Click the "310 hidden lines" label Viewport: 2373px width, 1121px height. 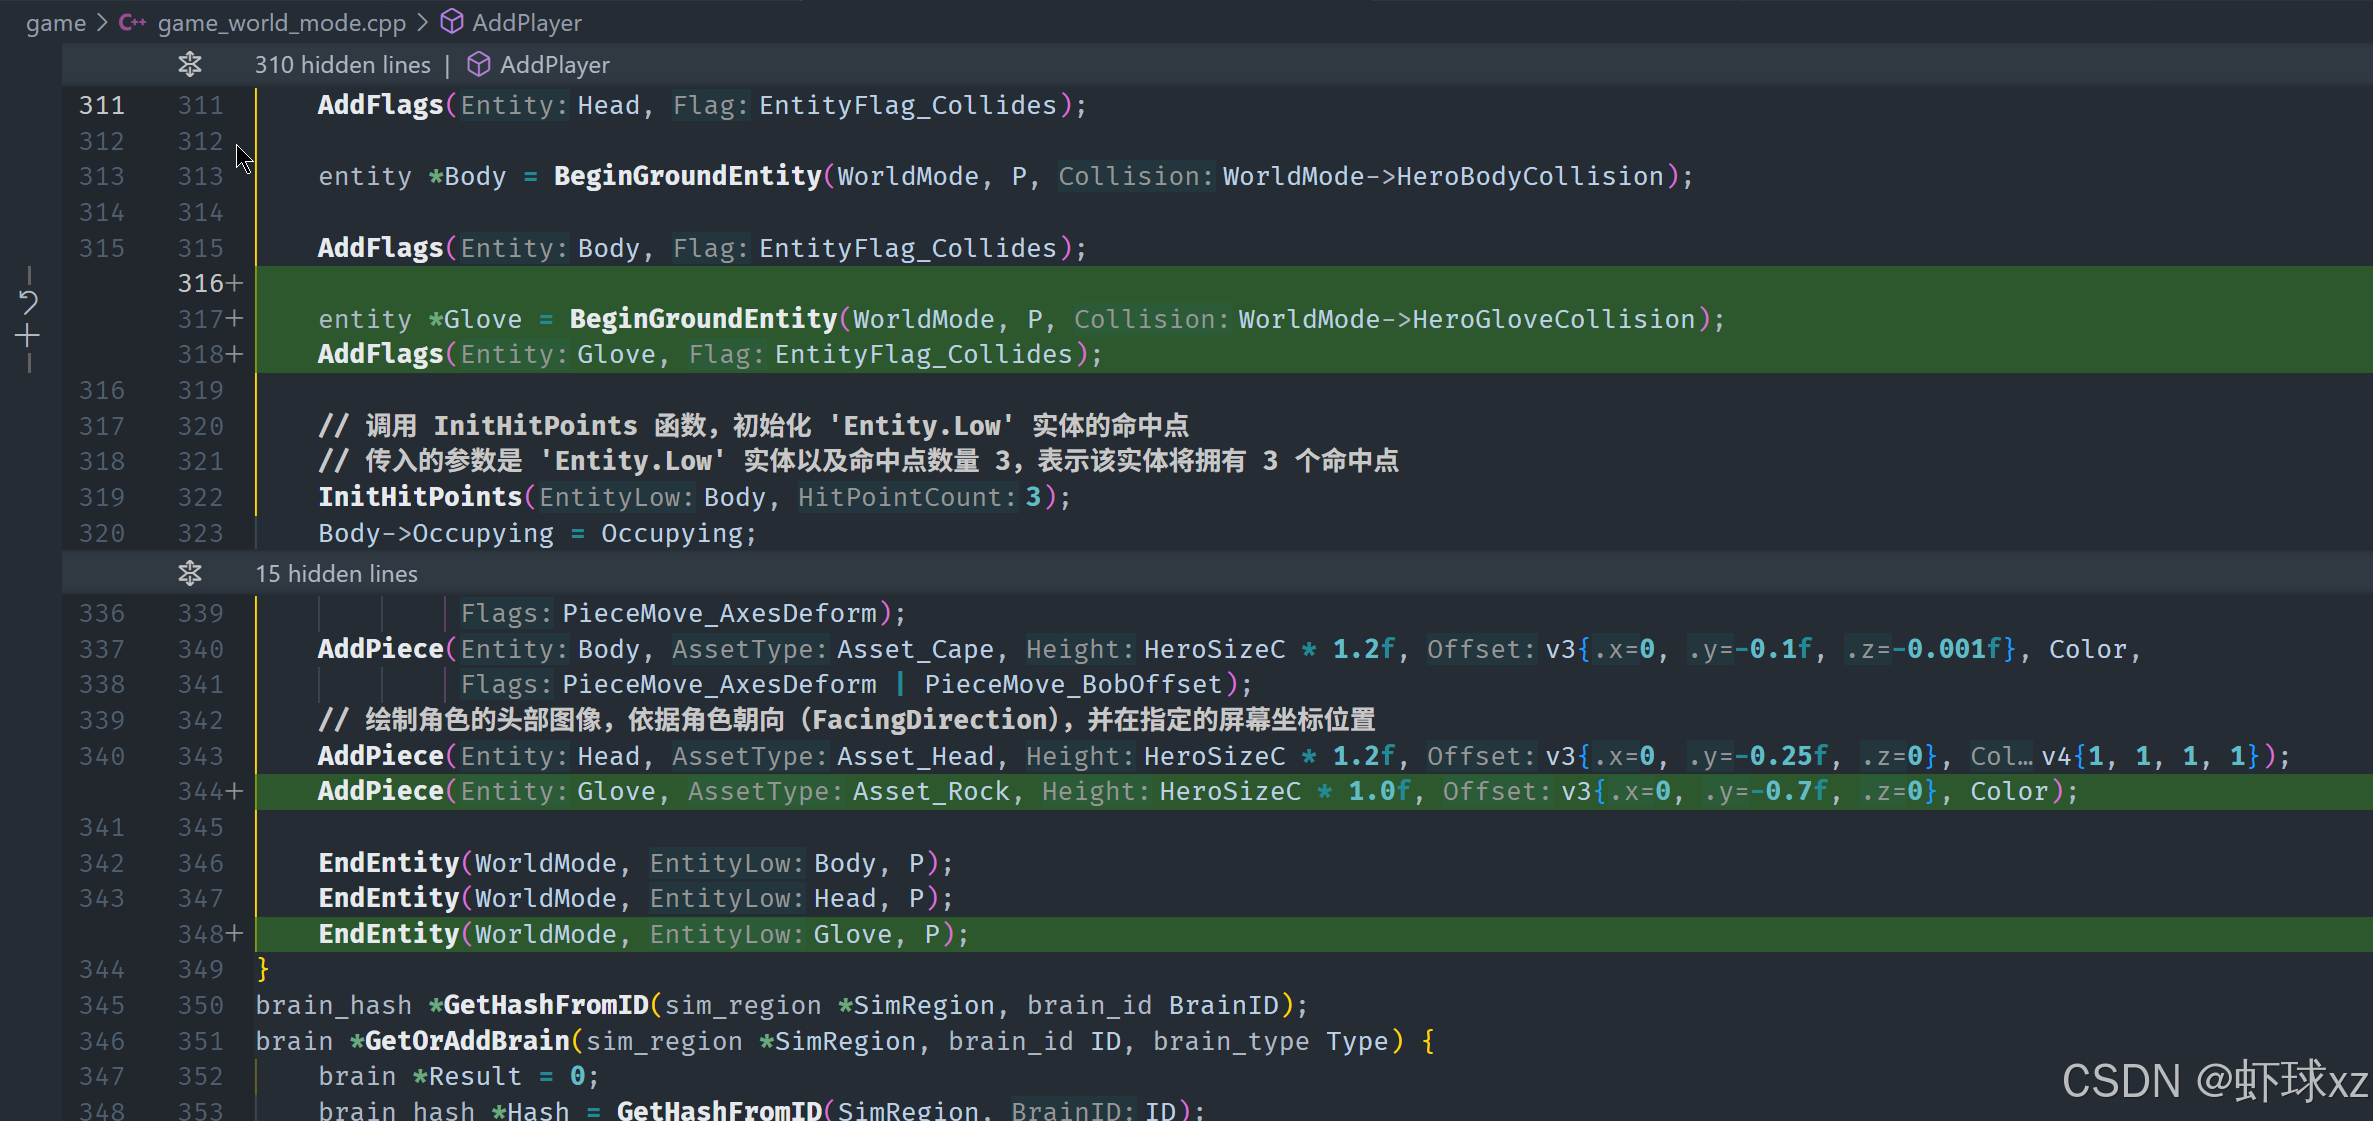coord(342,65)
